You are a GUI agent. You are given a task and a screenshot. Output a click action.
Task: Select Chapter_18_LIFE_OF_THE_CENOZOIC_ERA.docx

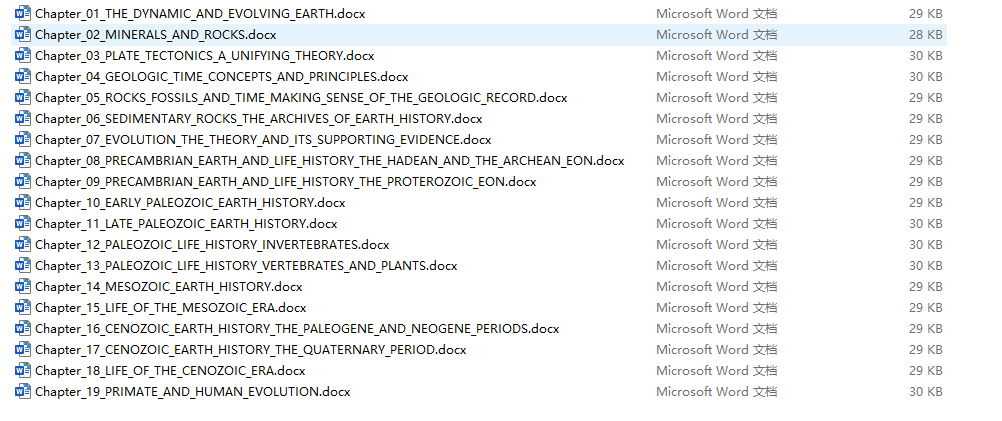click(x=170, y=371)
